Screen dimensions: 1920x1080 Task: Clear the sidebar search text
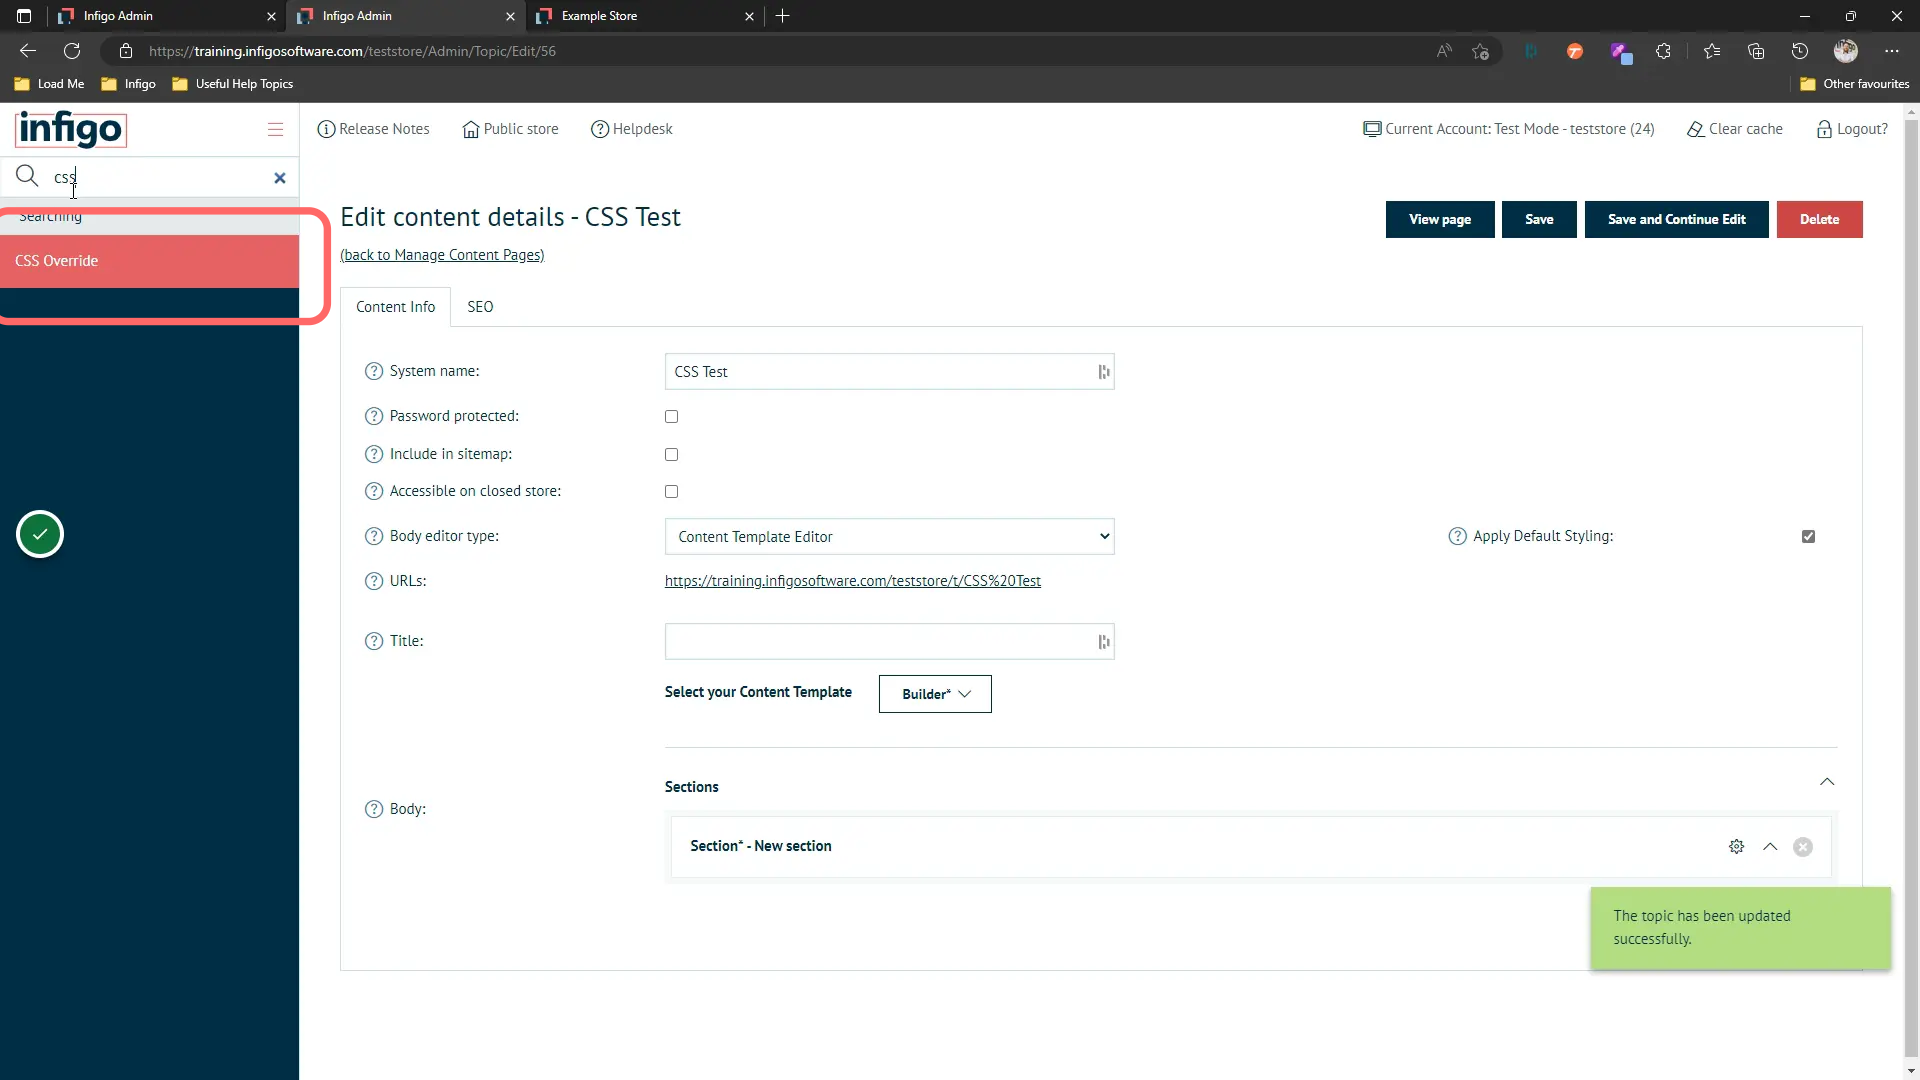pyautogui.click(x=280, y=178)
